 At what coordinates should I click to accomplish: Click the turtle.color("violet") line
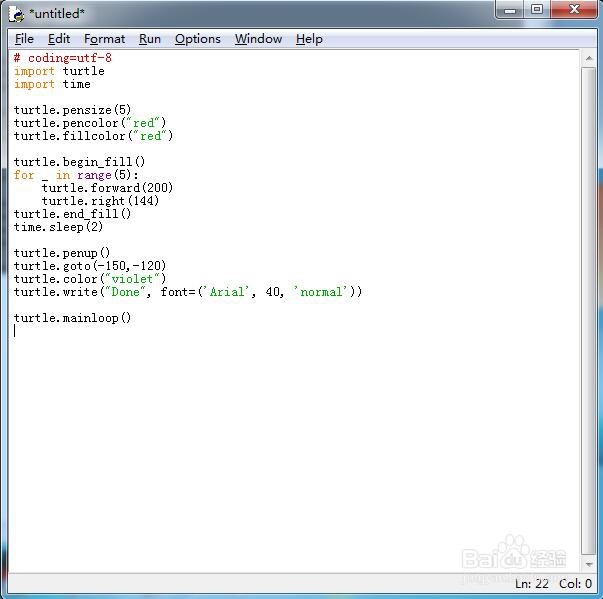point(90,279)
